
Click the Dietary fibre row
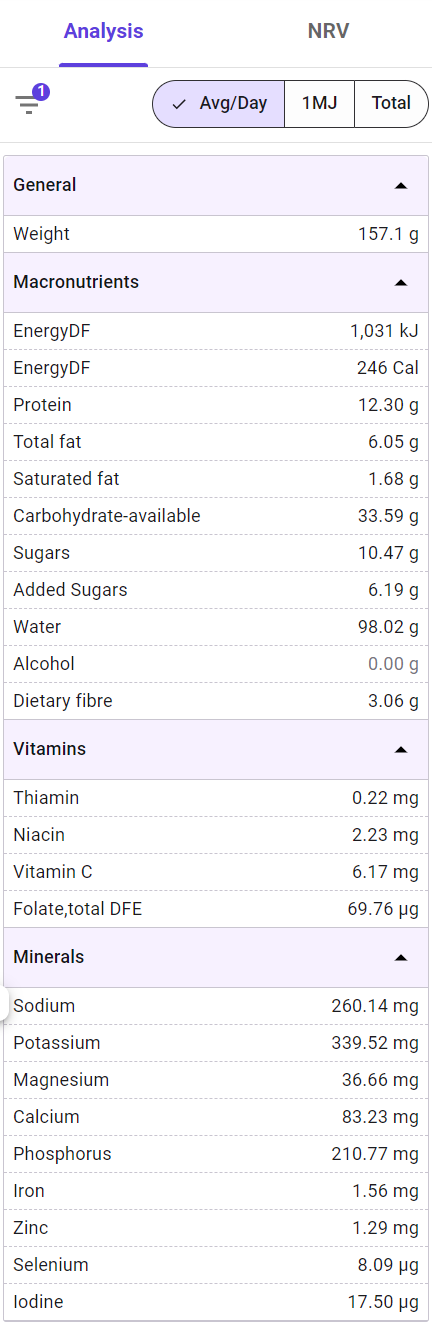(x=216, y=701)
